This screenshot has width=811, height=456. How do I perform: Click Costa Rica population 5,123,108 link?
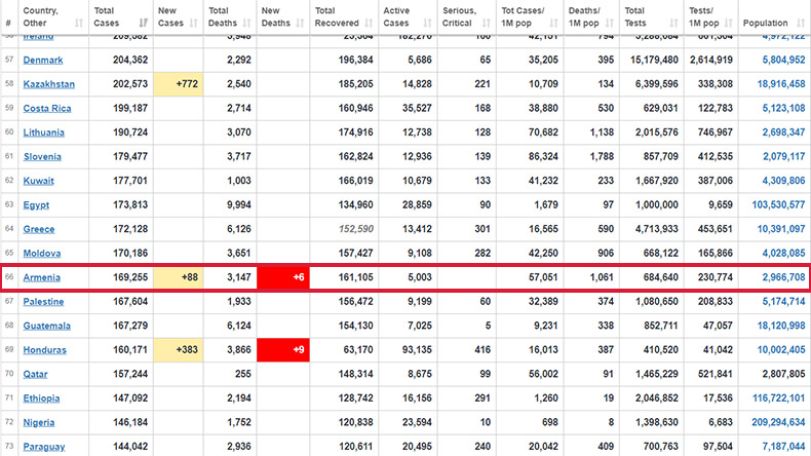coord(784,109)
